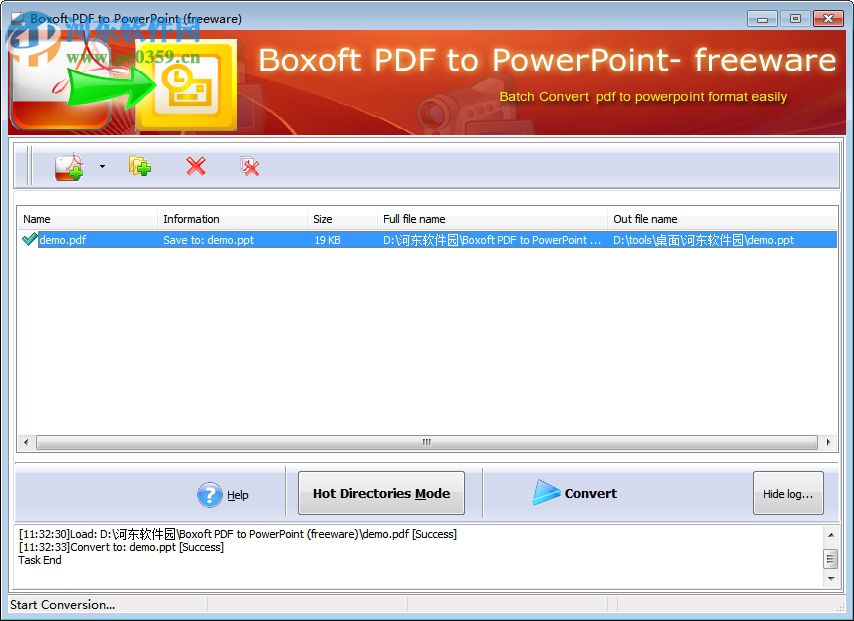The image size is (854, 621).
Task: Click the Add PDF file toolbar icon
Action: 68,166
